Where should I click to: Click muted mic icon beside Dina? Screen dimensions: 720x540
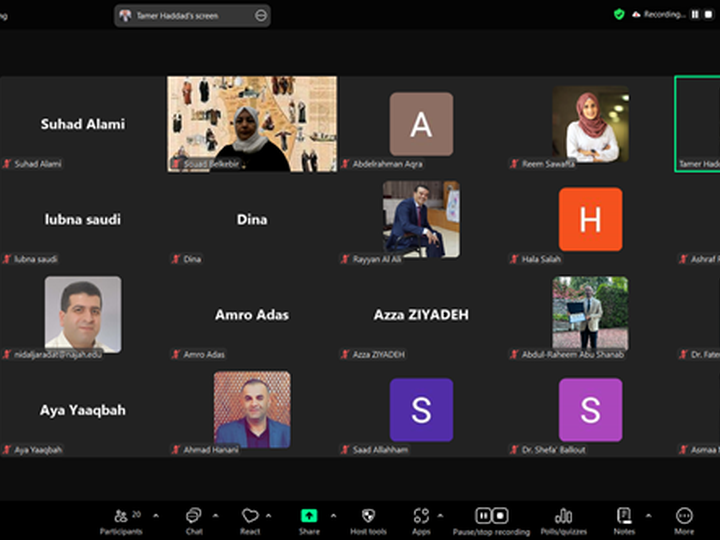176,259
